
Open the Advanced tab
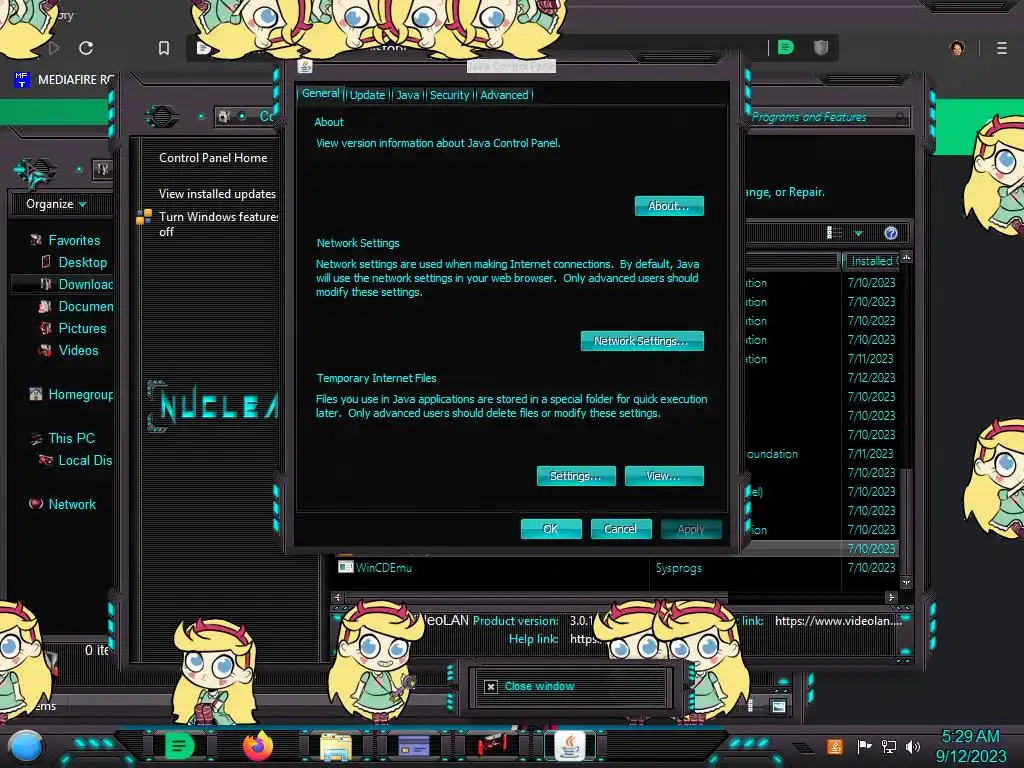504,95
